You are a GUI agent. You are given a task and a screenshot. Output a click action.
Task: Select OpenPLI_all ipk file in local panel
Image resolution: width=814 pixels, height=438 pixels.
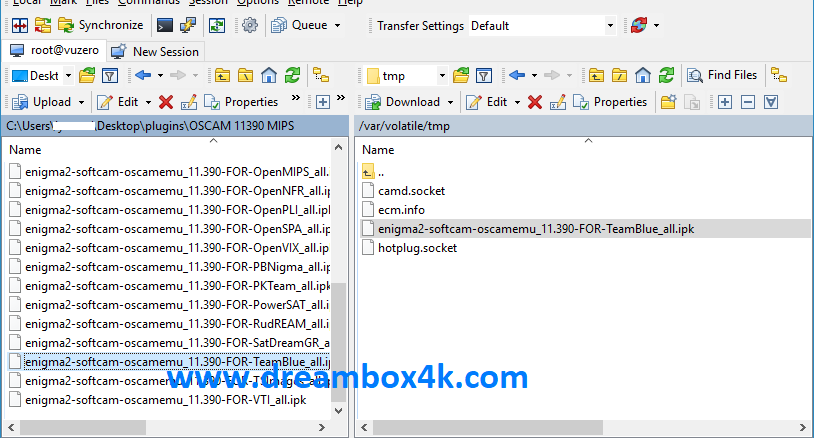point(169,210)
